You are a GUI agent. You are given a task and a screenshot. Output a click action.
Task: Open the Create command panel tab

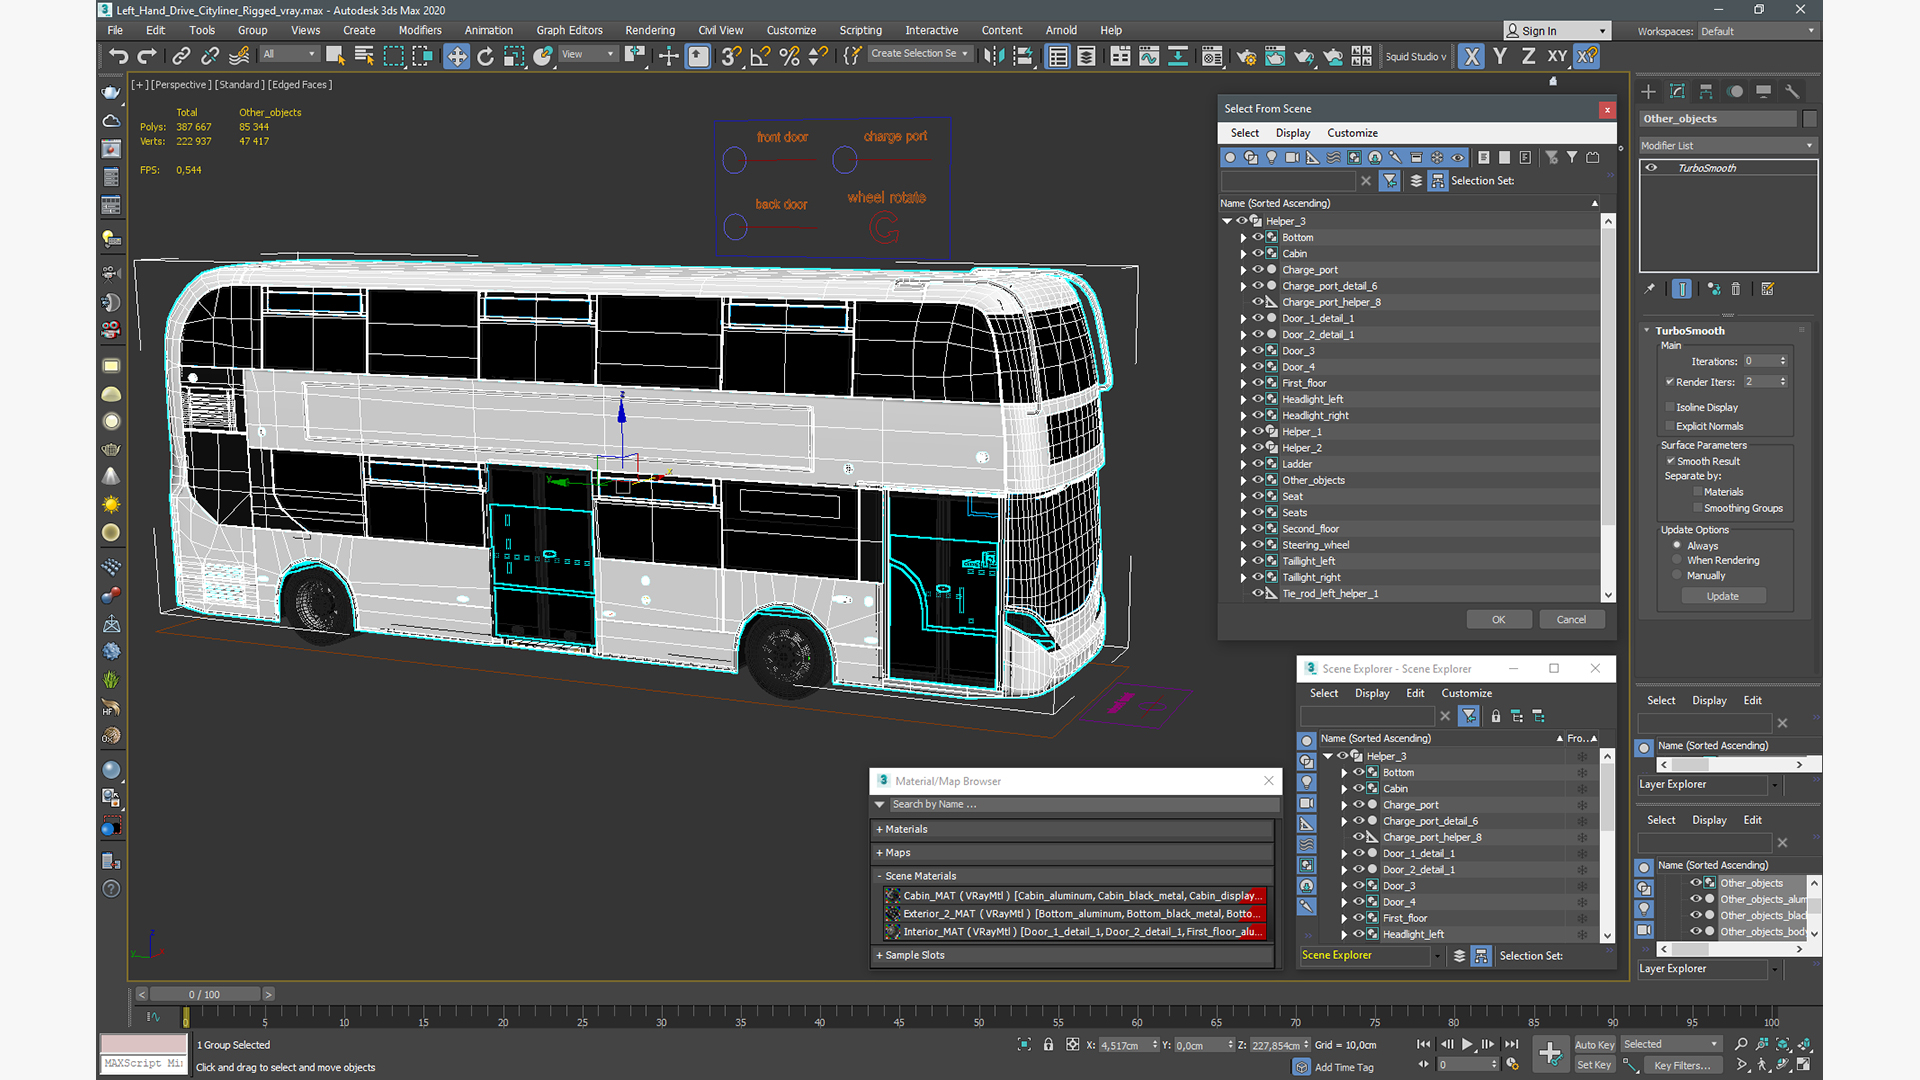pyautogui.click(x=1648, y=91)
